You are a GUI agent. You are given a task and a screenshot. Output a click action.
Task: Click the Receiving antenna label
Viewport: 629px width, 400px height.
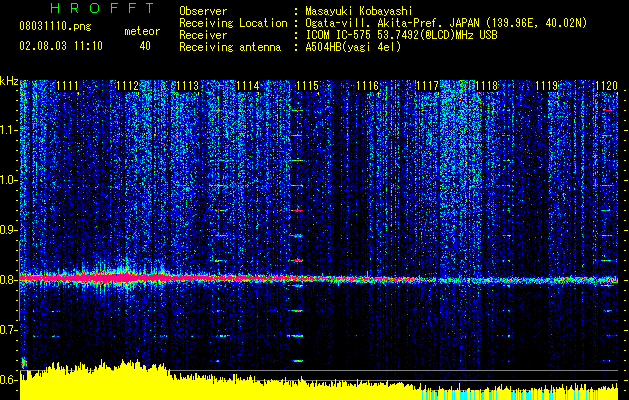pos(230,47)
